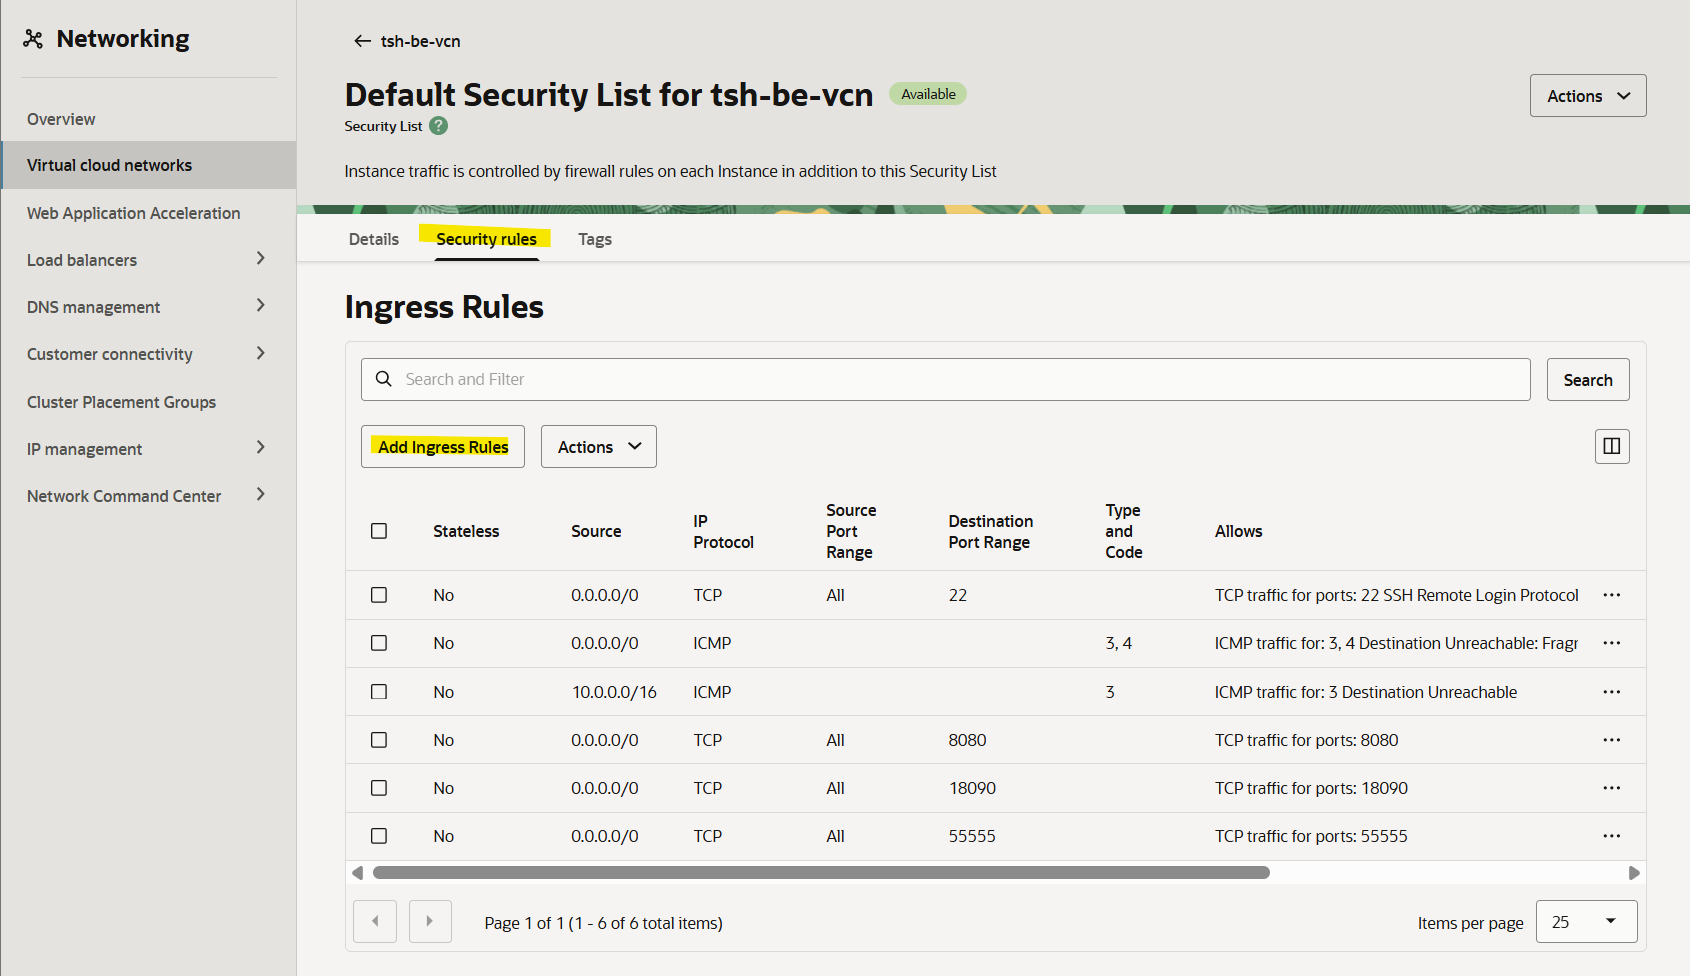Open the Items per page dropdown
1690x976 pixels.
coord(1586,921)
